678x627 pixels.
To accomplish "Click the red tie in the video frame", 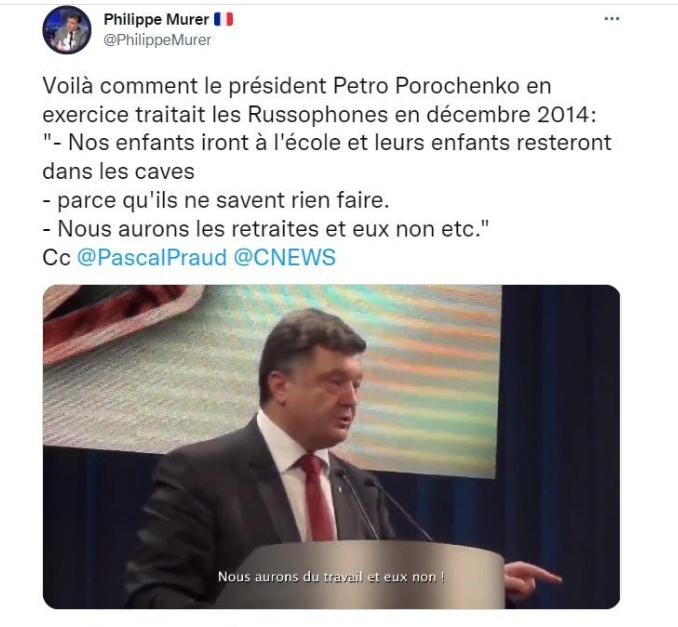I will (x=316, y=497).
